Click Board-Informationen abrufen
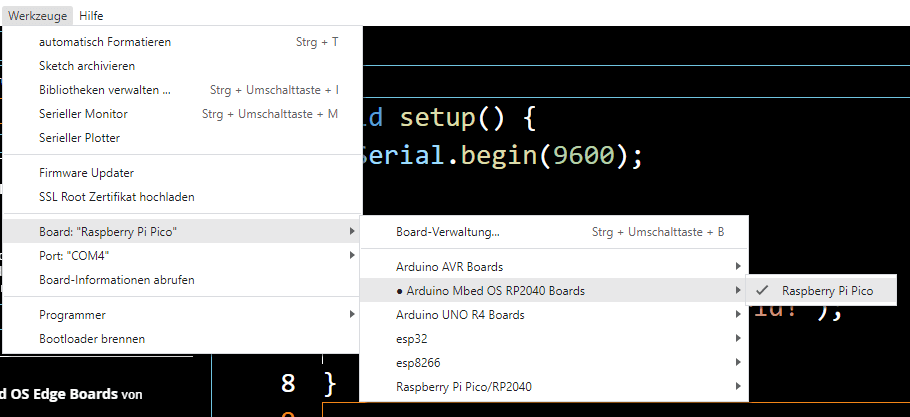This screenshot has height=417, width=910. click(x=116, y=280)
